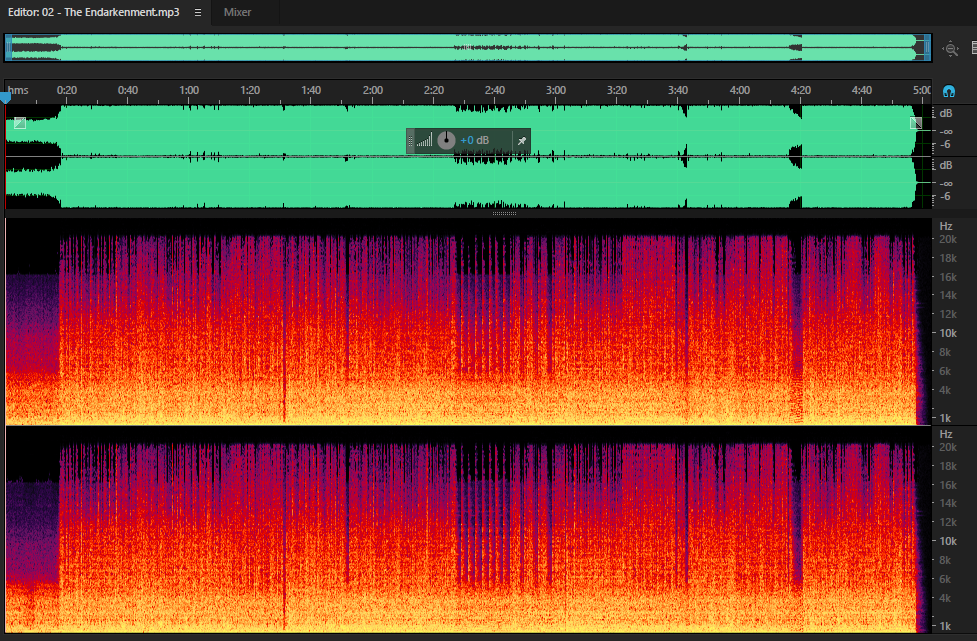Click the 20k mark on the upper spectrogram scale

coord(948,239)
